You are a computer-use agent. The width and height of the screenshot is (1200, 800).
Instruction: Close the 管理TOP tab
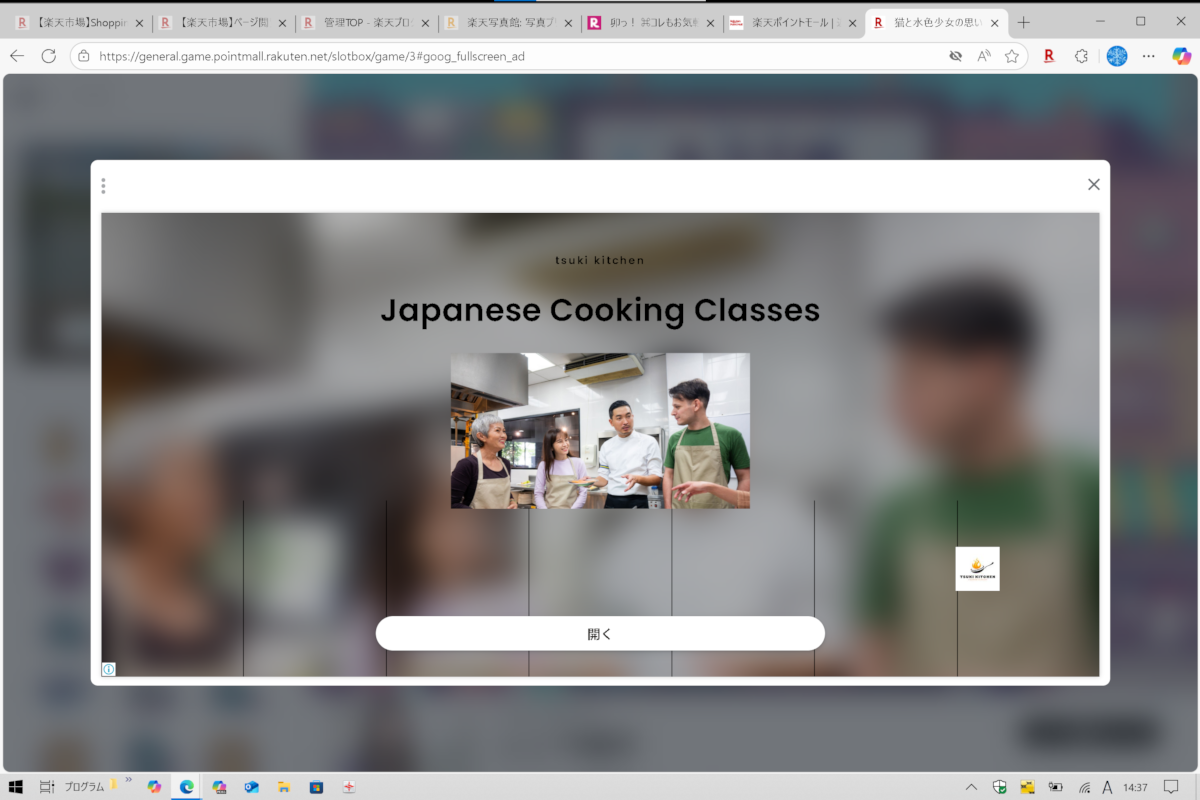425,23
